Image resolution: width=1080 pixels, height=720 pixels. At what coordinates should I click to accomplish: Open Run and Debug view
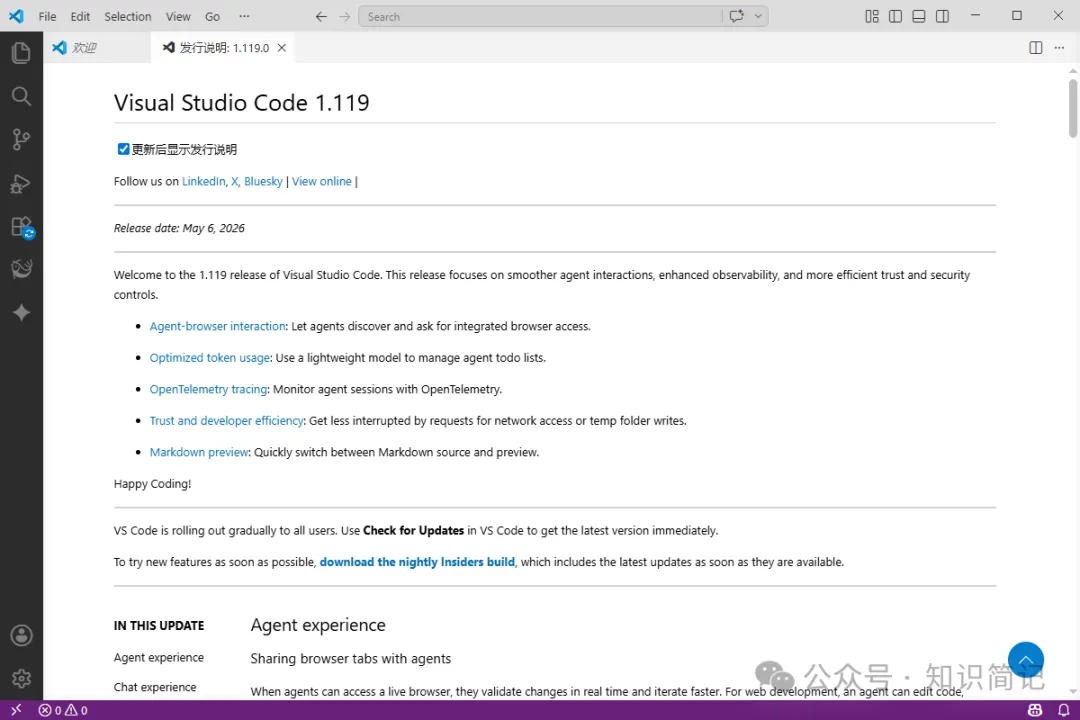tap(21, 183)
